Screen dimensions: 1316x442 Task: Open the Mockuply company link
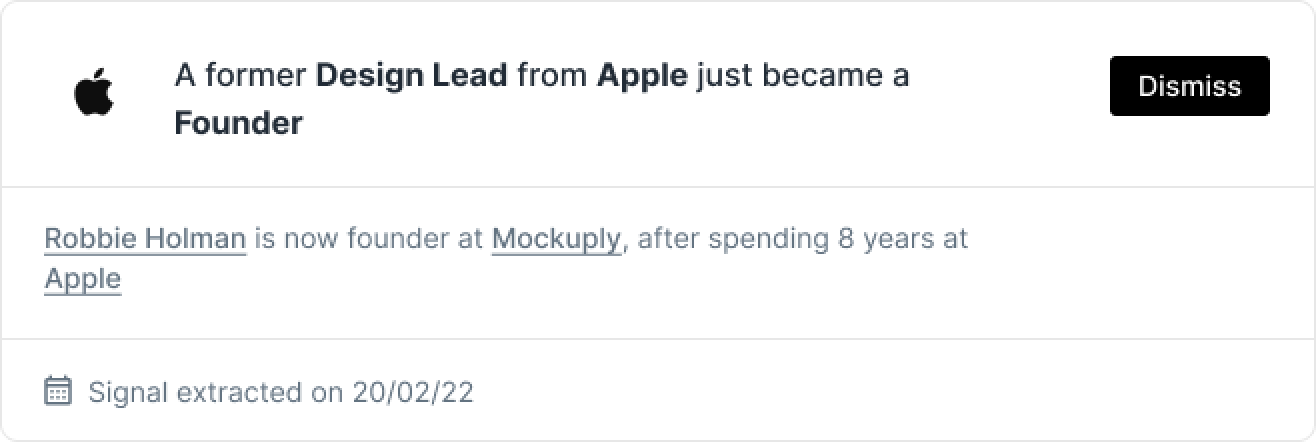557,239
